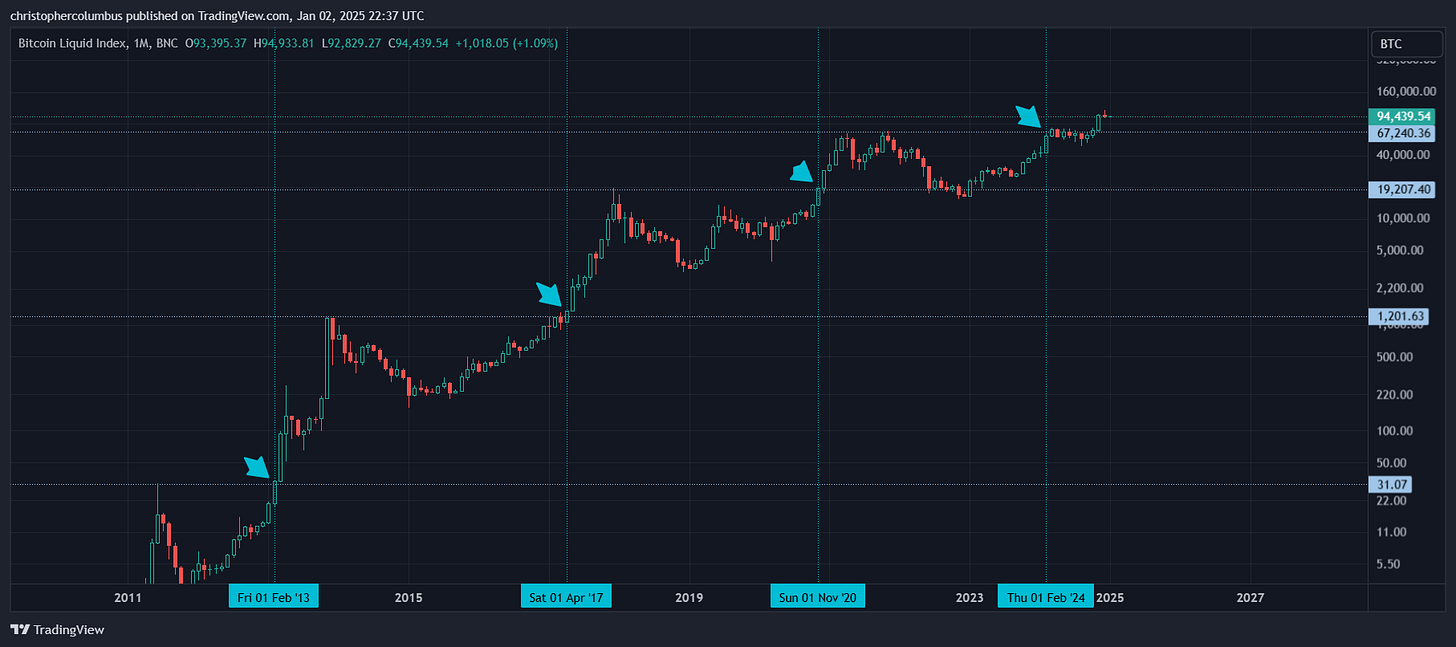The height and width of the screenshot is (647, 1456).
Task: Click the TradingView logo icon
Action: (x=20, y=629)
